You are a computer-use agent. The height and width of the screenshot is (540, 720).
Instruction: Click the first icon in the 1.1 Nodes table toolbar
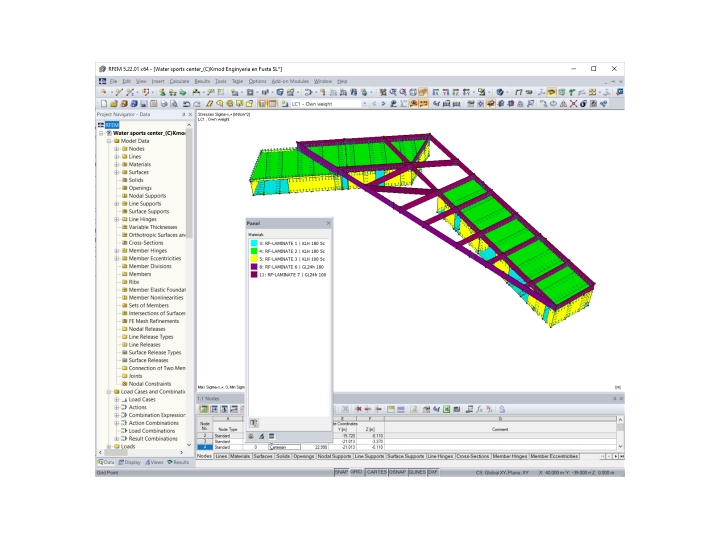pos(204,409)
